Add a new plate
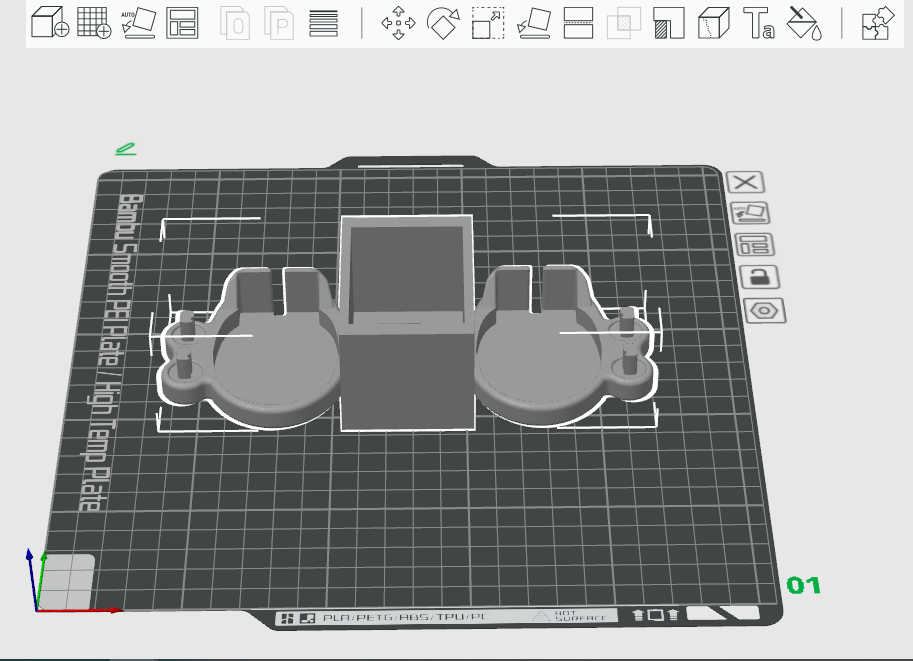Viewport: 913px width, 661px height. click(x=94, y=23)
